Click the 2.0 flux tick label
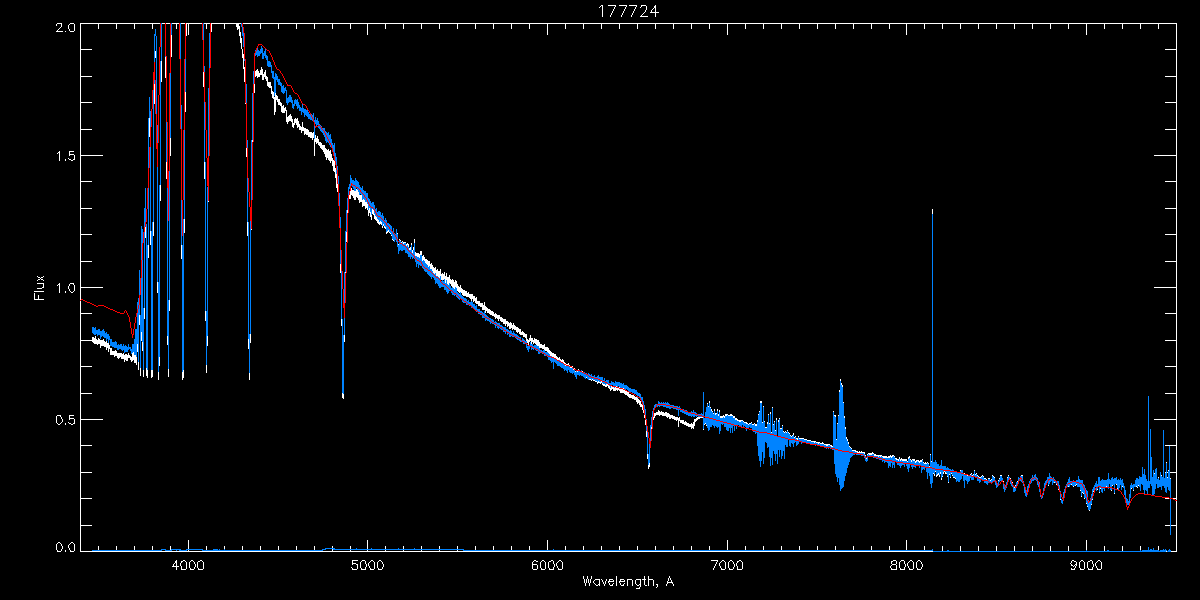Image resolution: width=1200 pixels, height=600 pixels. point(65,27)
